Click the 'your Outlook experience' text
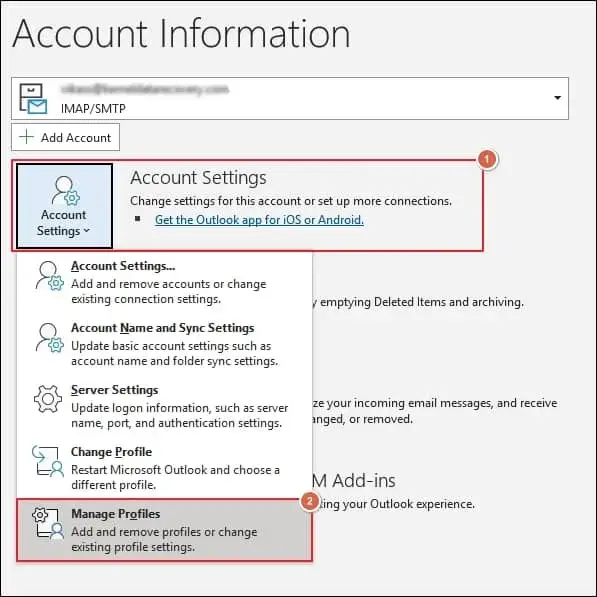Image resolution: width=597 pixels, height=597 pixels. pos(409,504)
